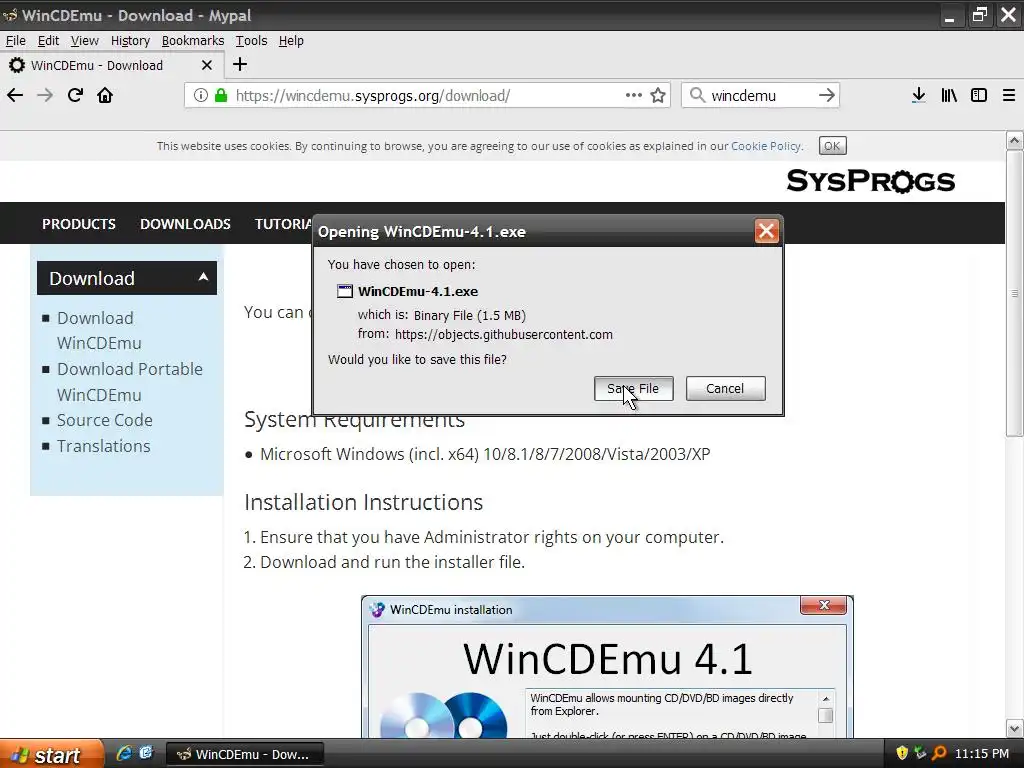The height and width of the screenshot is (768, 1024).
Task: Open the View menu
Action: [84, 40]
